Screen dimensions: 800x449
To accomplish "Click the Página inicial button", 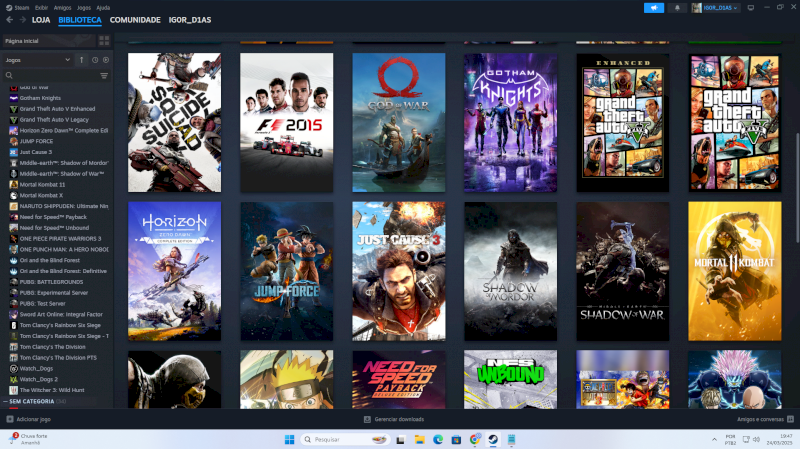I will (x=49, y=41).
